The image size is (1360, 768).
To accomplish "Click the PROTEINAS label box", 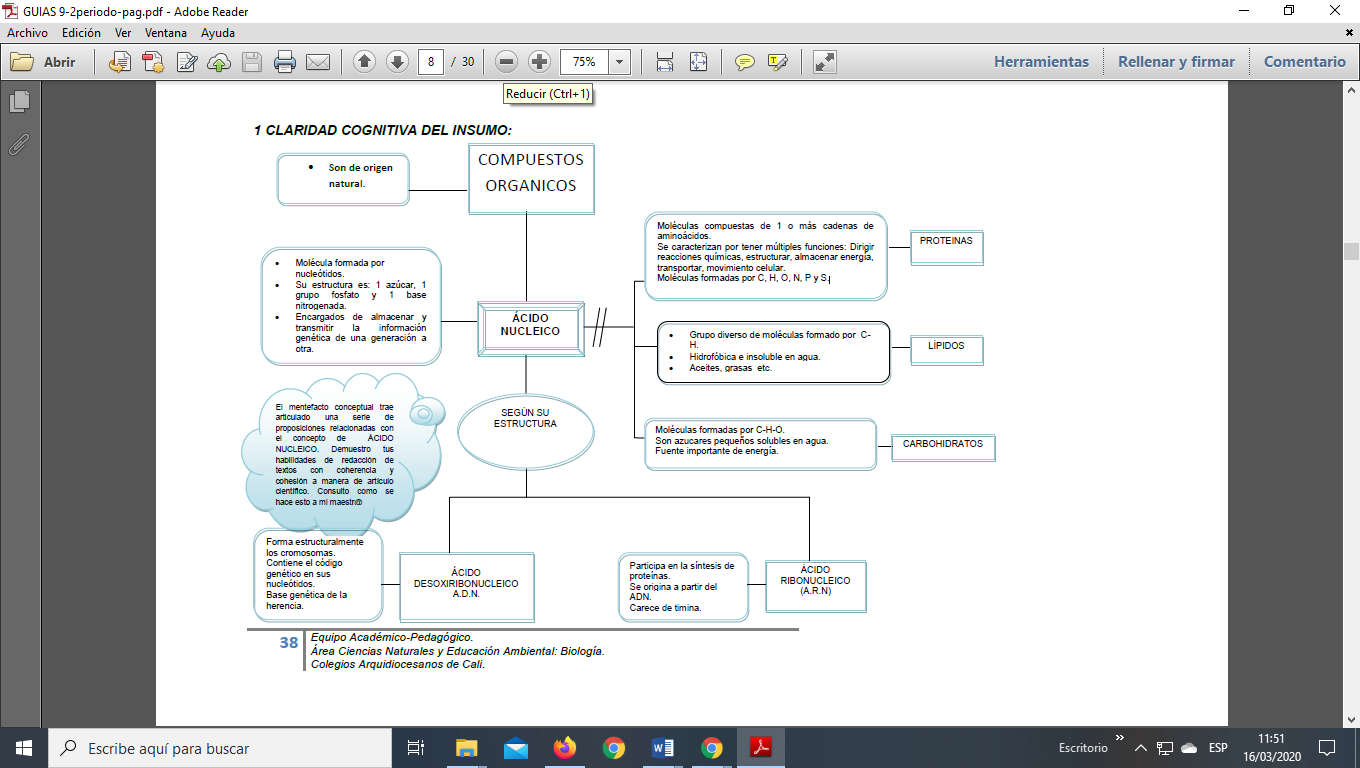I will tap(946, 247).
